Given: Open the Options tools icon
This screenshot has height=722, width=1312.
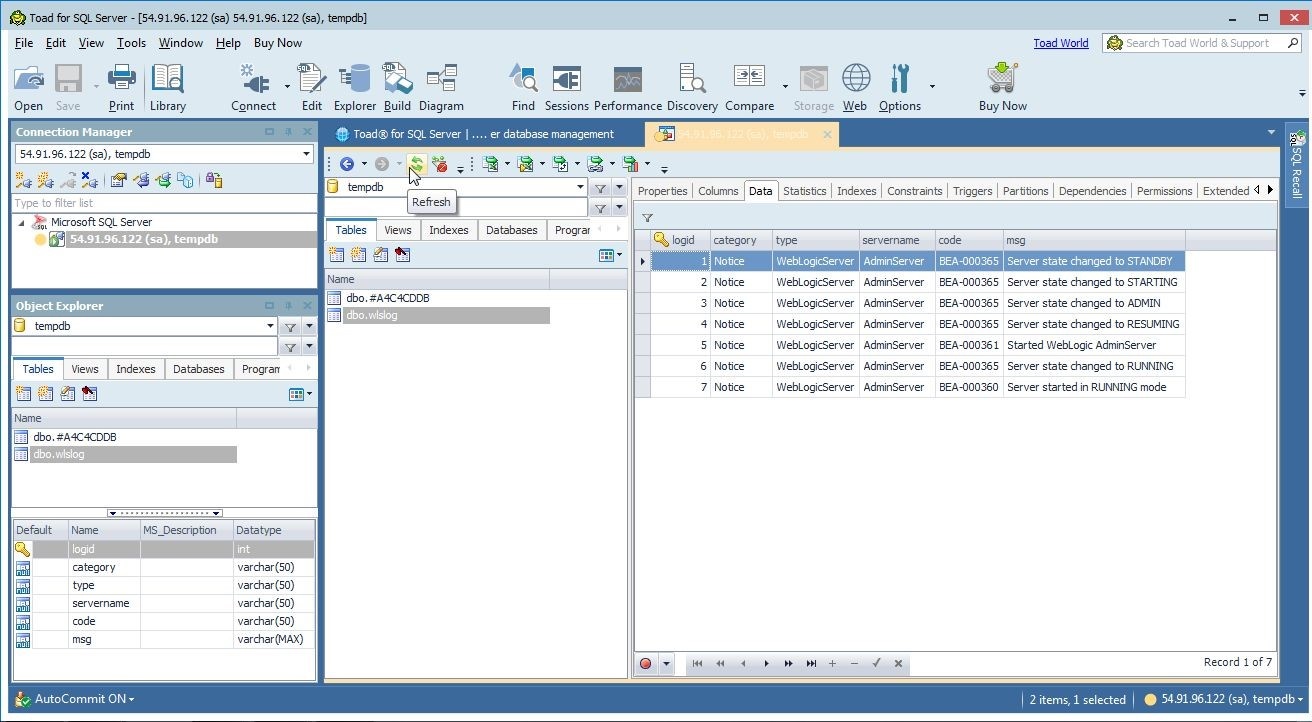Looking at the screenshot, I should pos(900,88).
